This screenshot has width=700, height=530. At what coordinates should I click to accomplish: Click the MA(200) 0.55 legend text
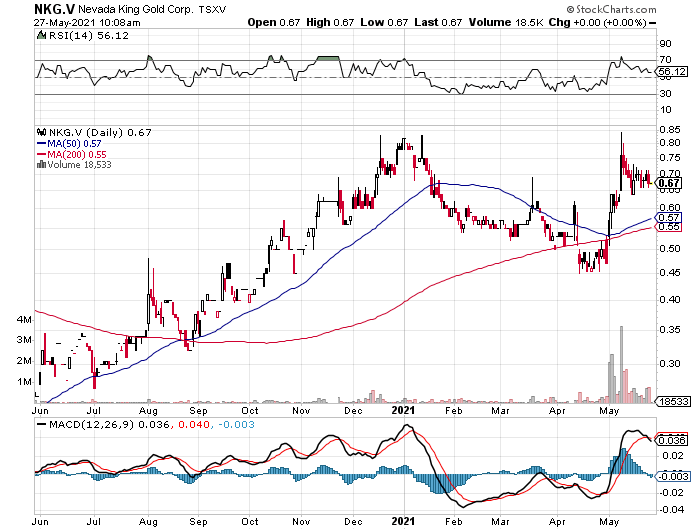point(77,154)
